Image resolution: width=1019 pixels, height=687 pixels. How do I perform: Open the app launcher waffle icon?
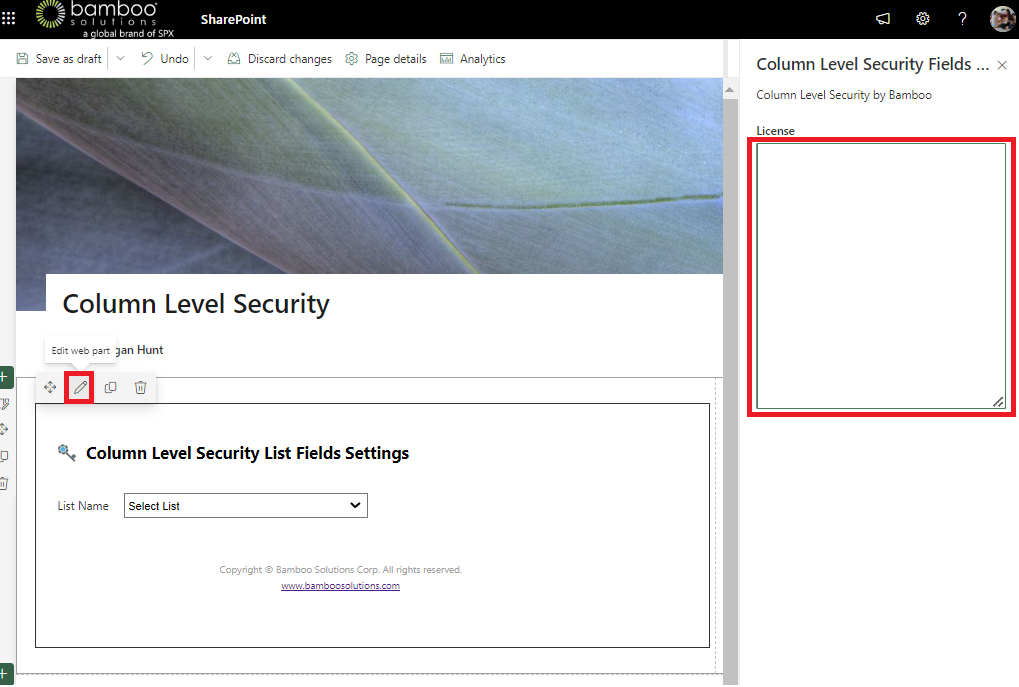click(x=8, y=19)
